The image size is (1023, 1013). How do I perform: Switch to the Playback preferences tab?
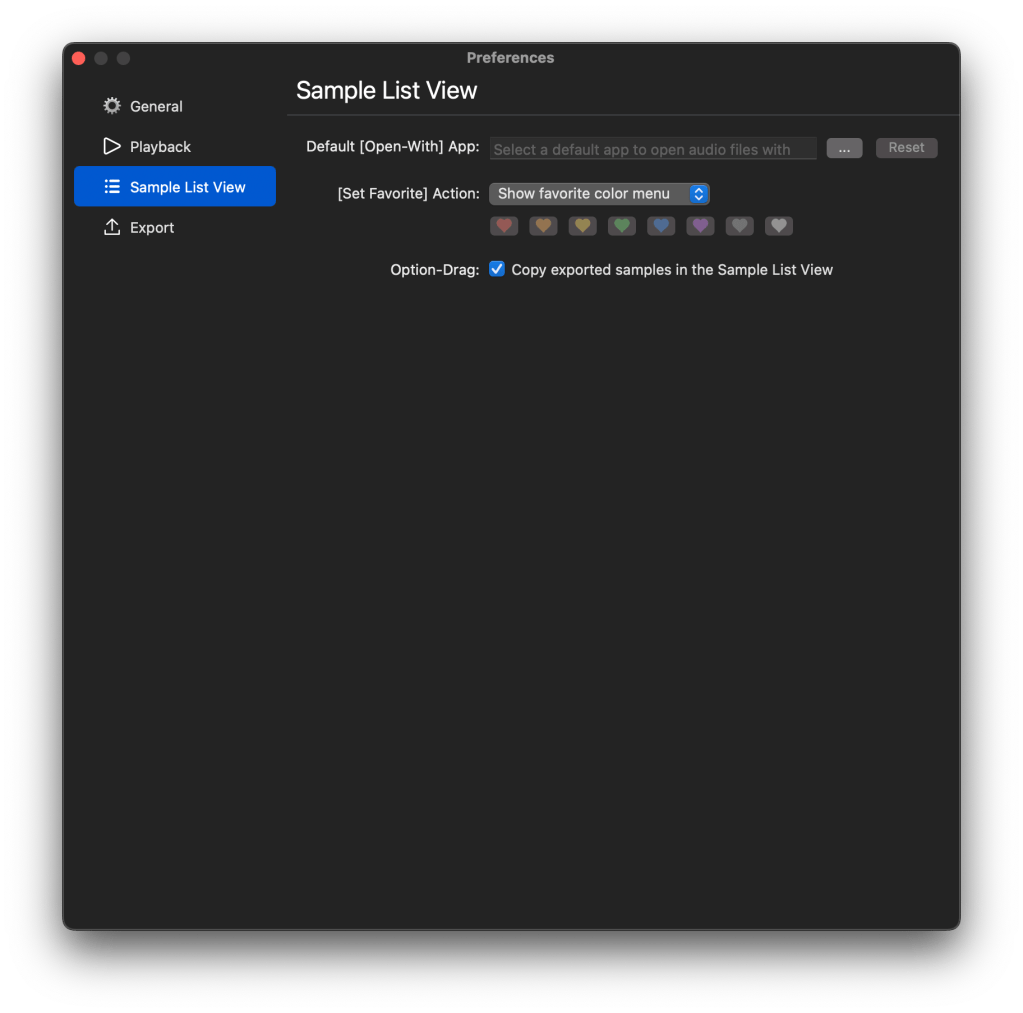(160, 147)
